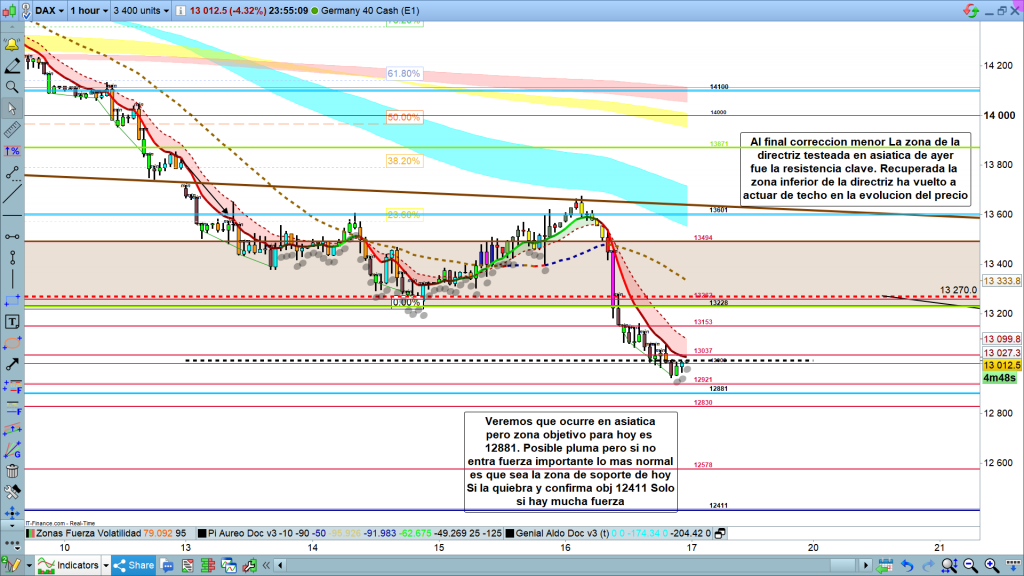Click the trash bin delete tool
The width and height of the screenshot is (1024, 576).
(x=12, y=470)
